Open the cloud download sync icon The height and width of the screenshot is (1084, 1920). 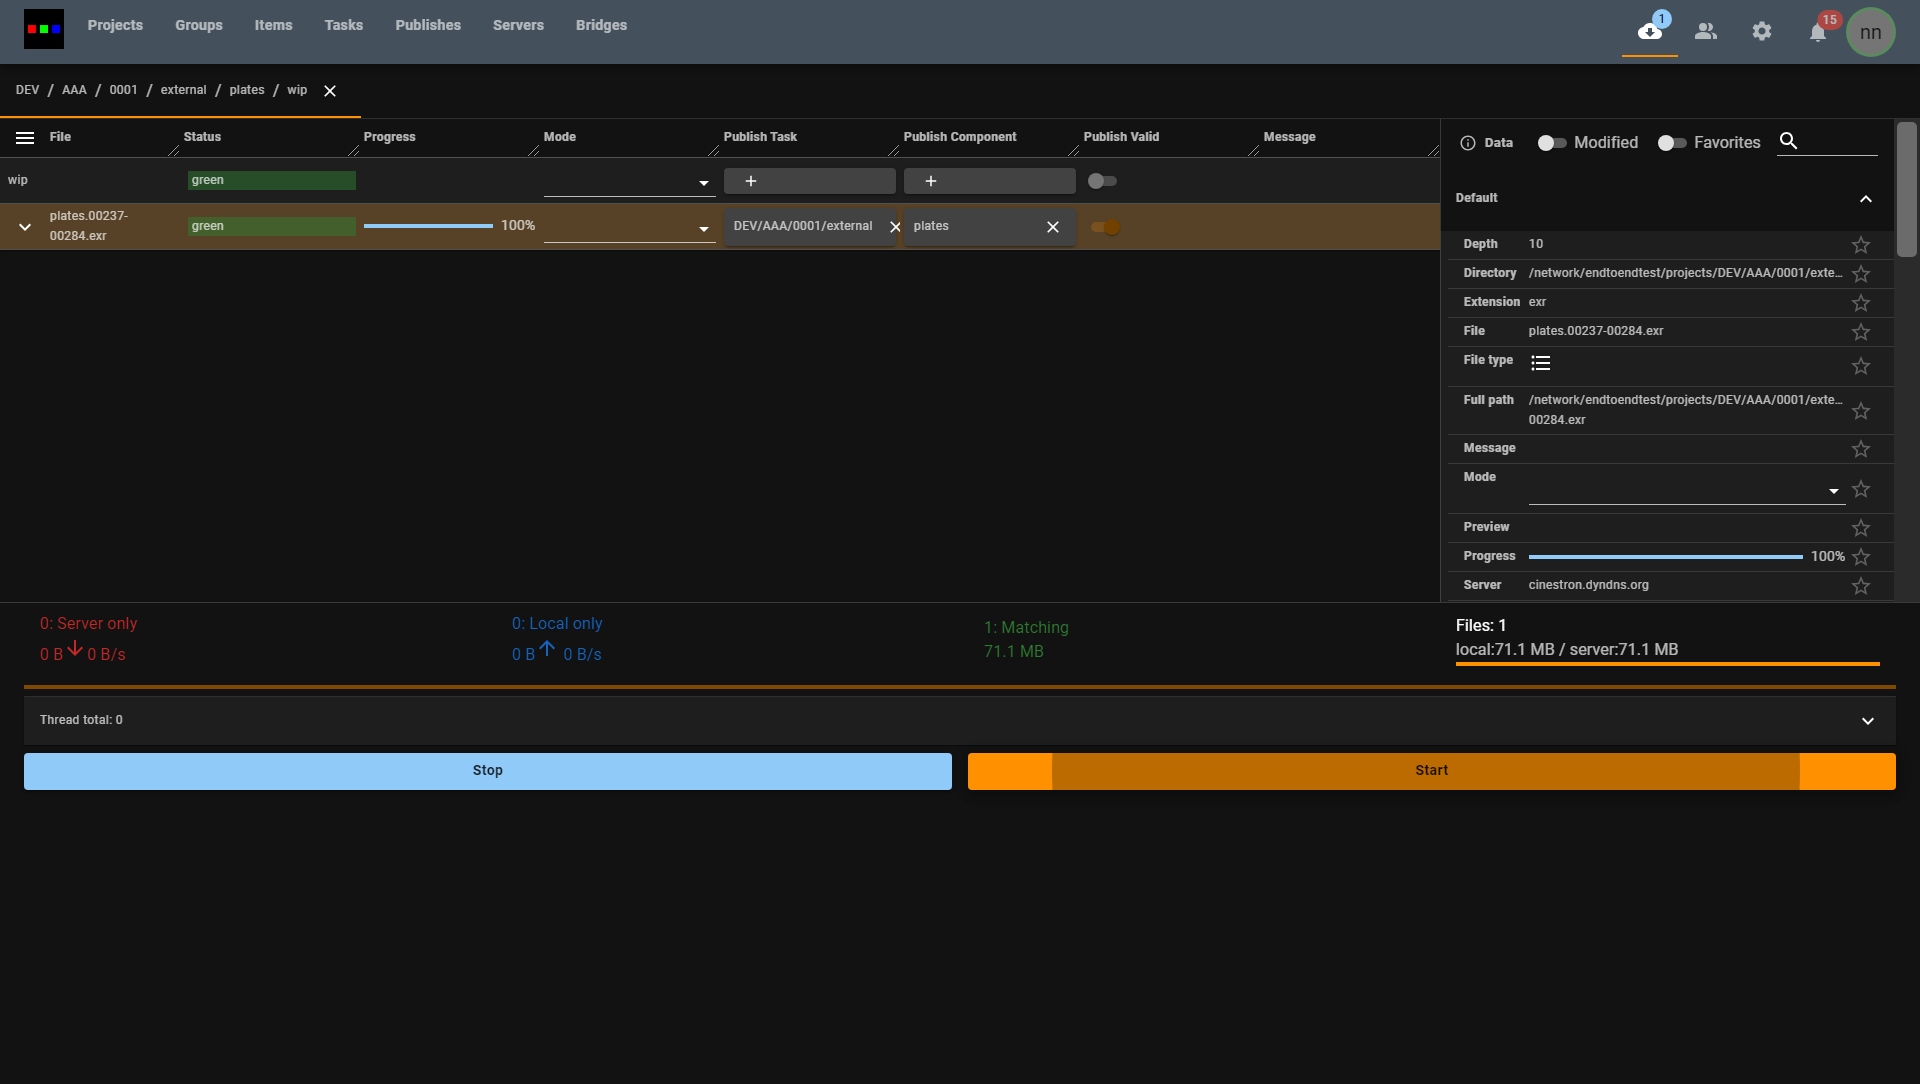(1649, 32)
